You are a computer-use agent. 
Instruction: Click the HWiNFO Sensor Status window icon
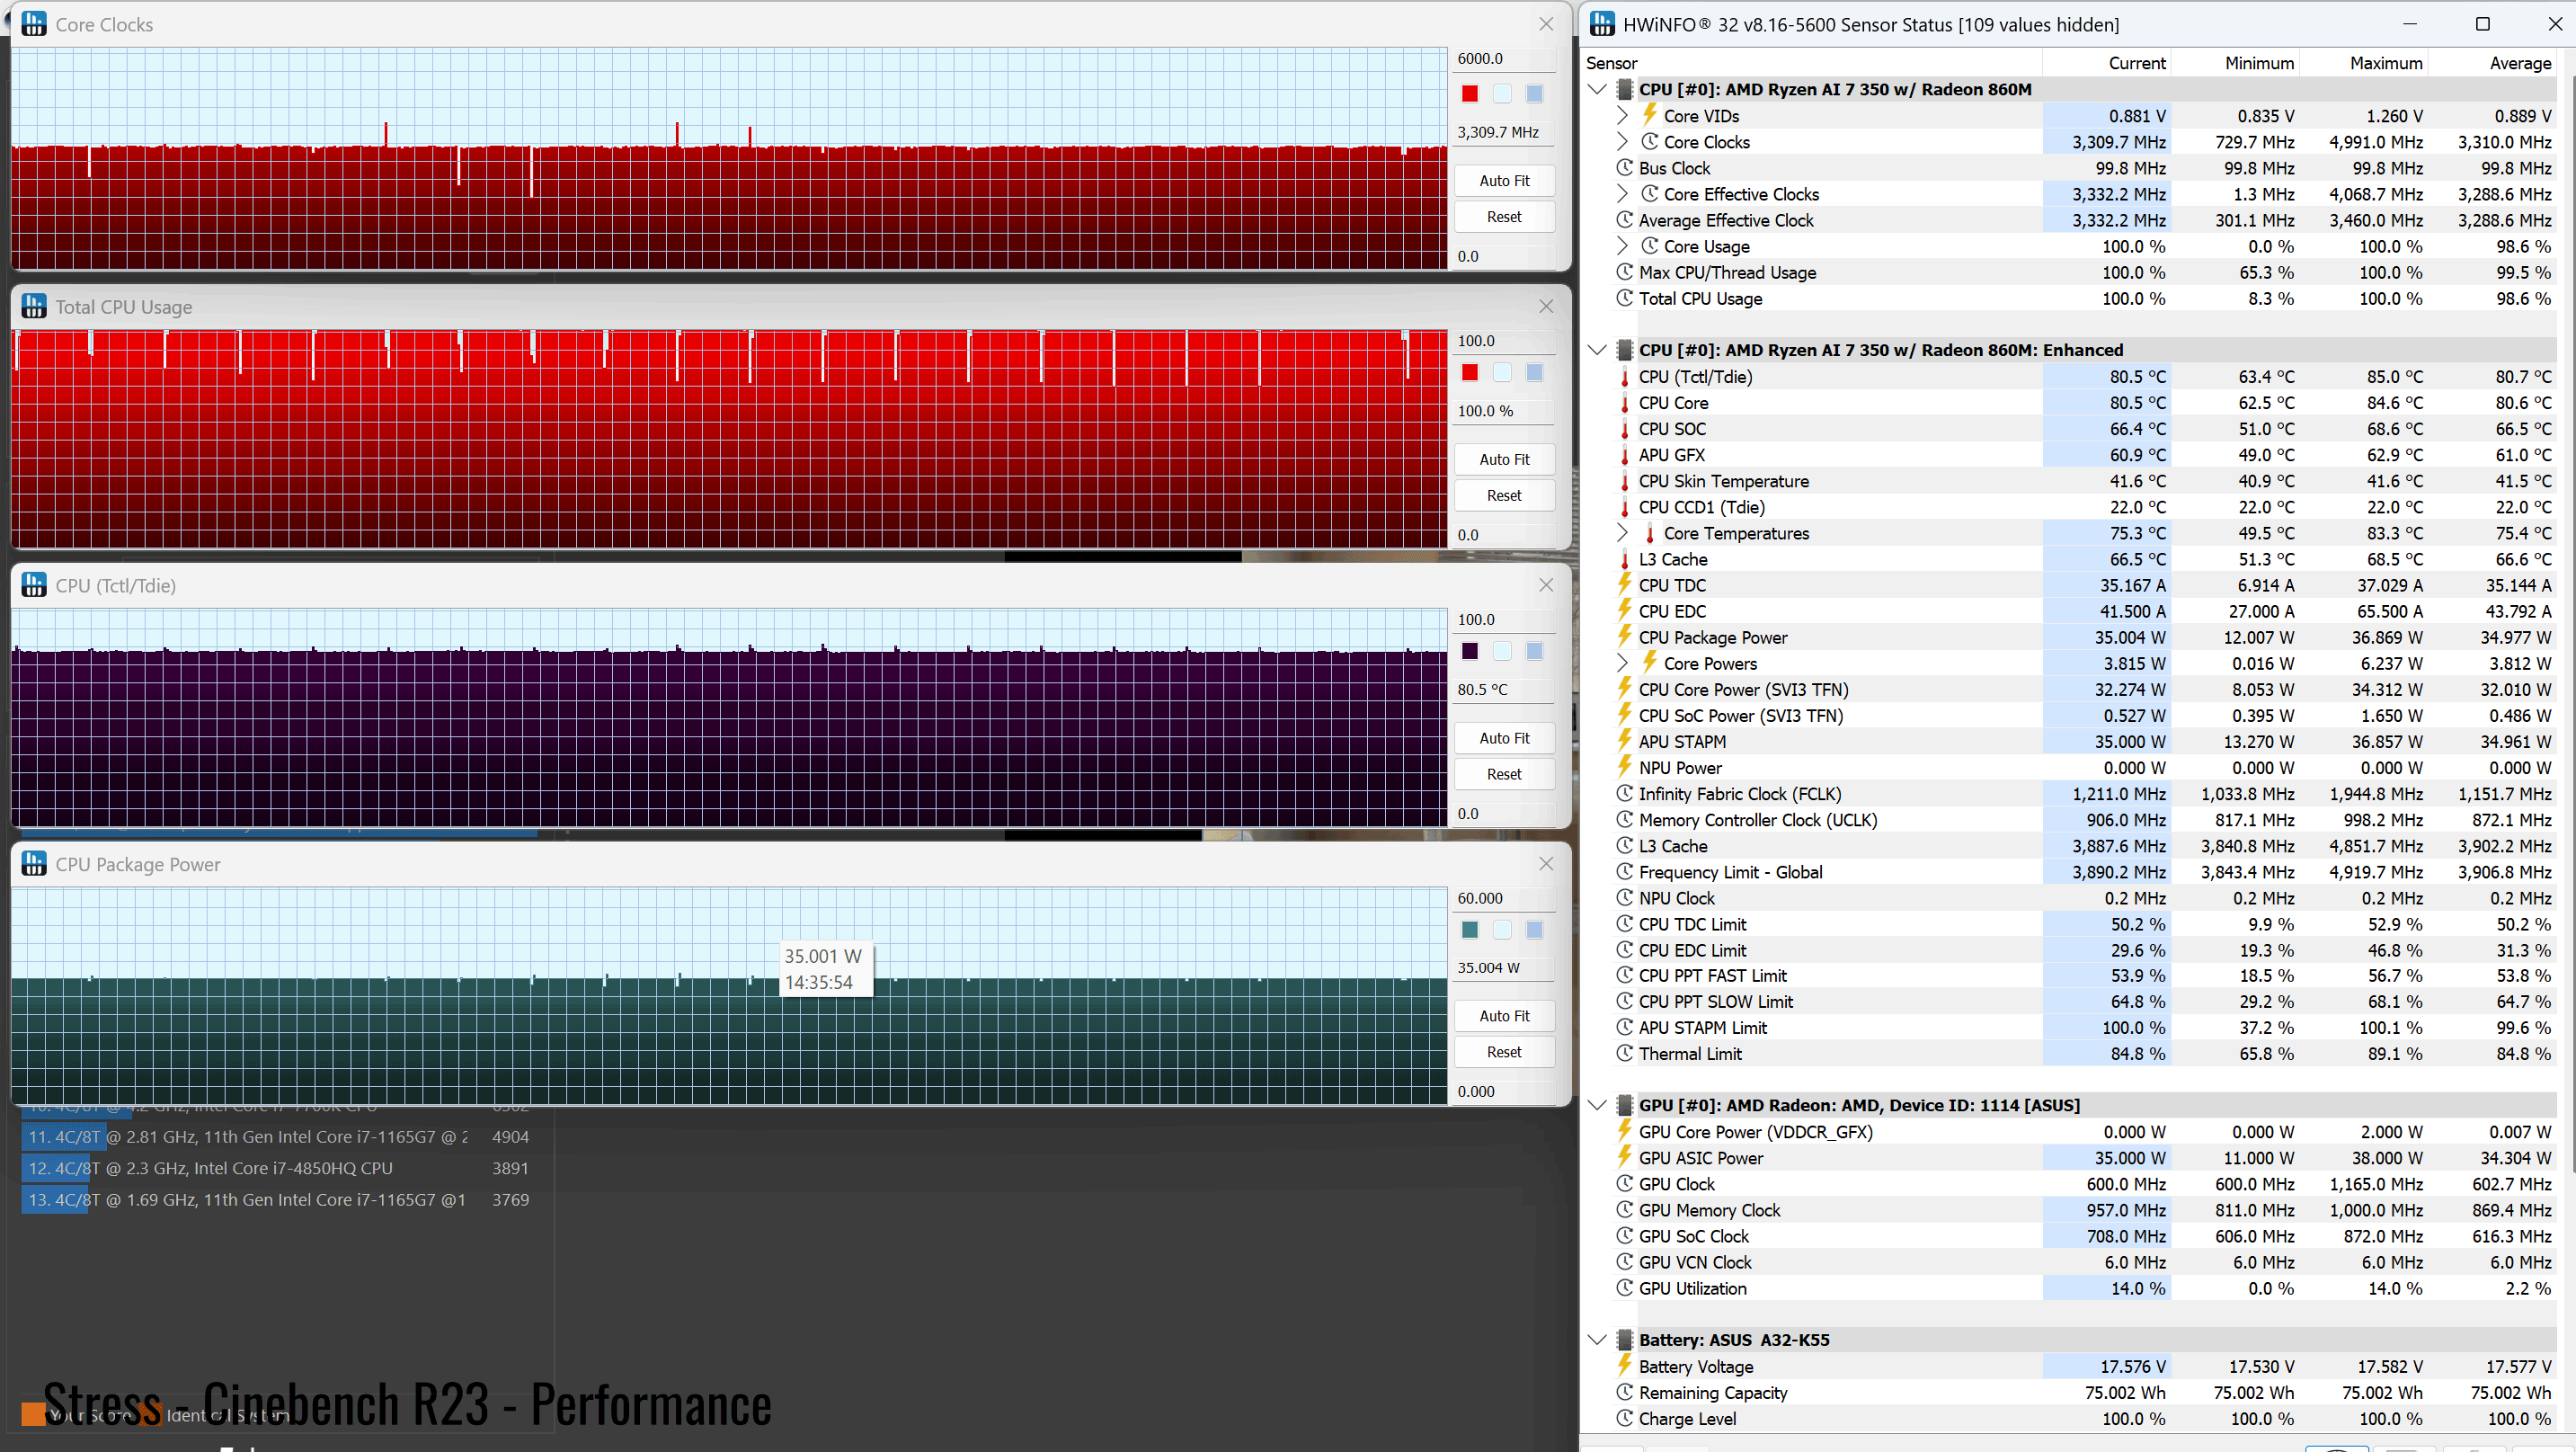[1602, 24]
